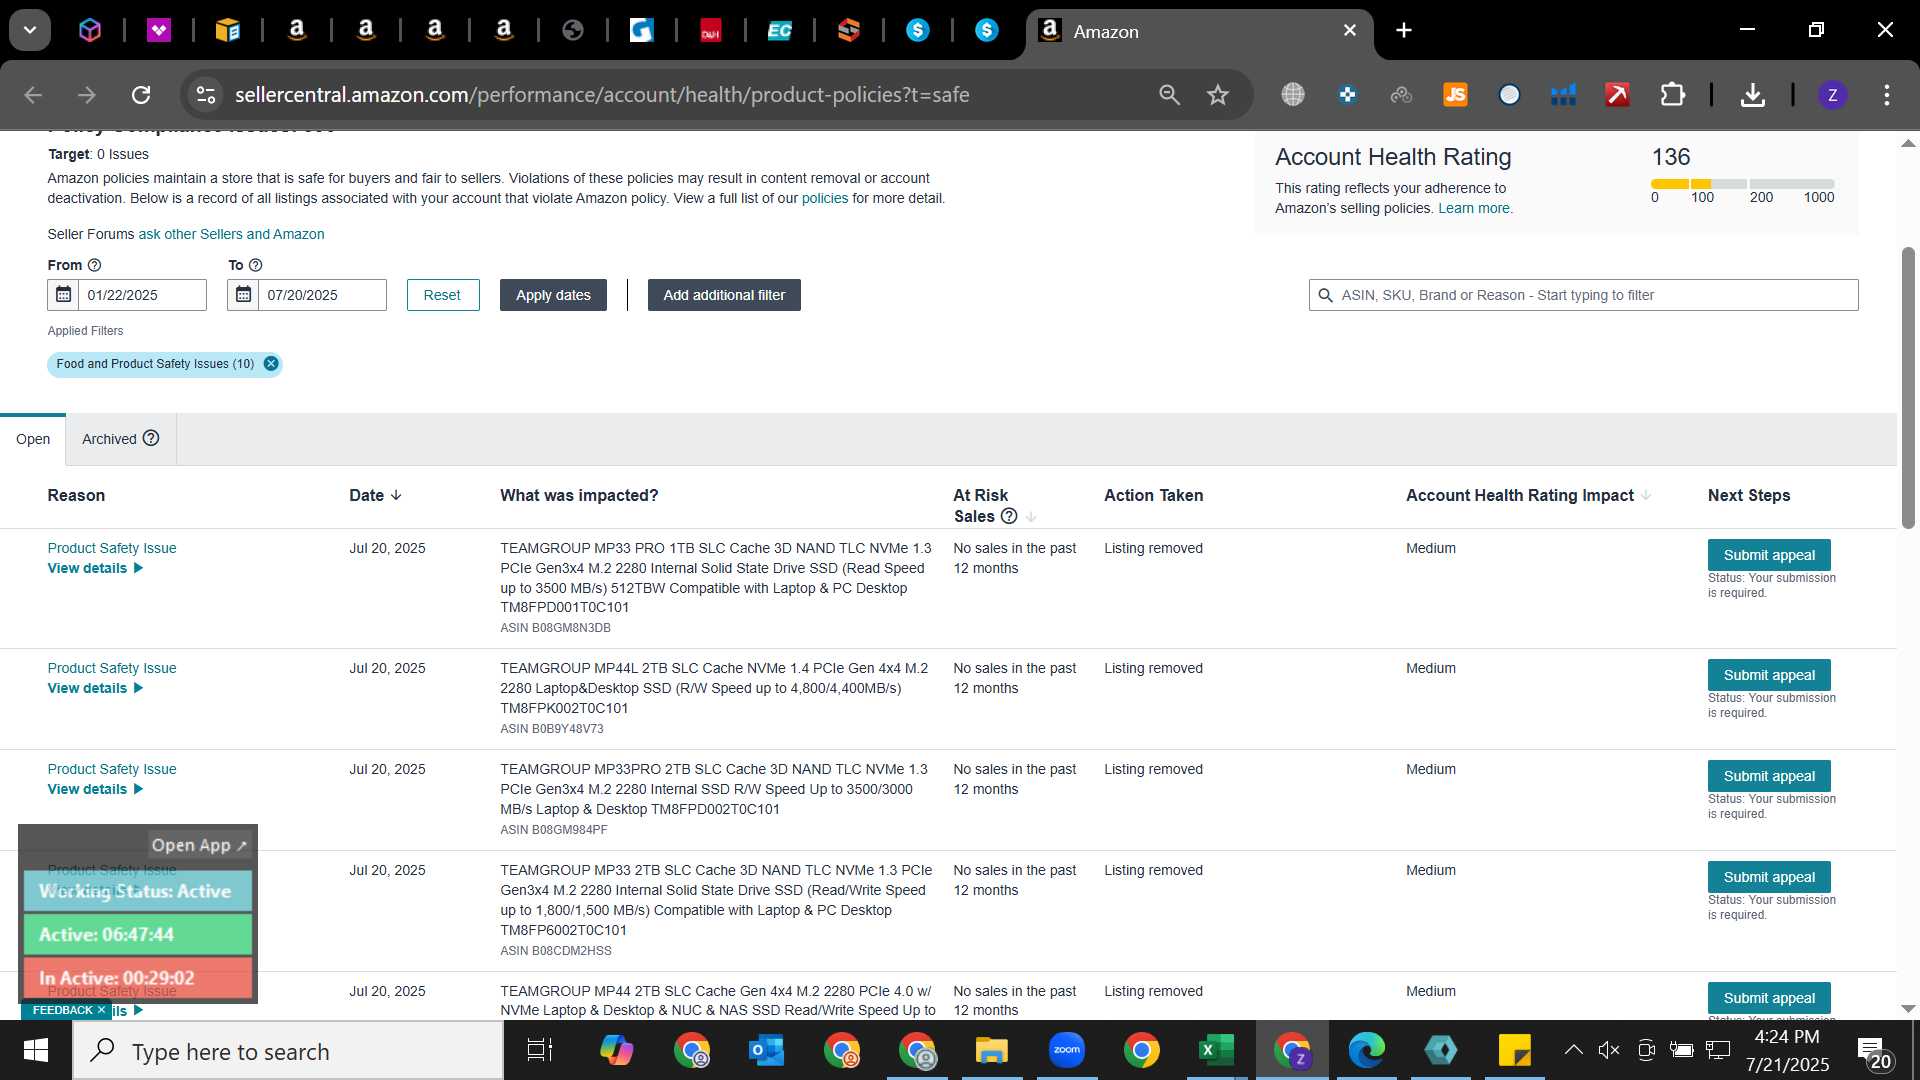Switch to the first Amazon 'a' tab
Image resolution: width=1920 pixels, height=1080 pixels.
tap(296, 30)
